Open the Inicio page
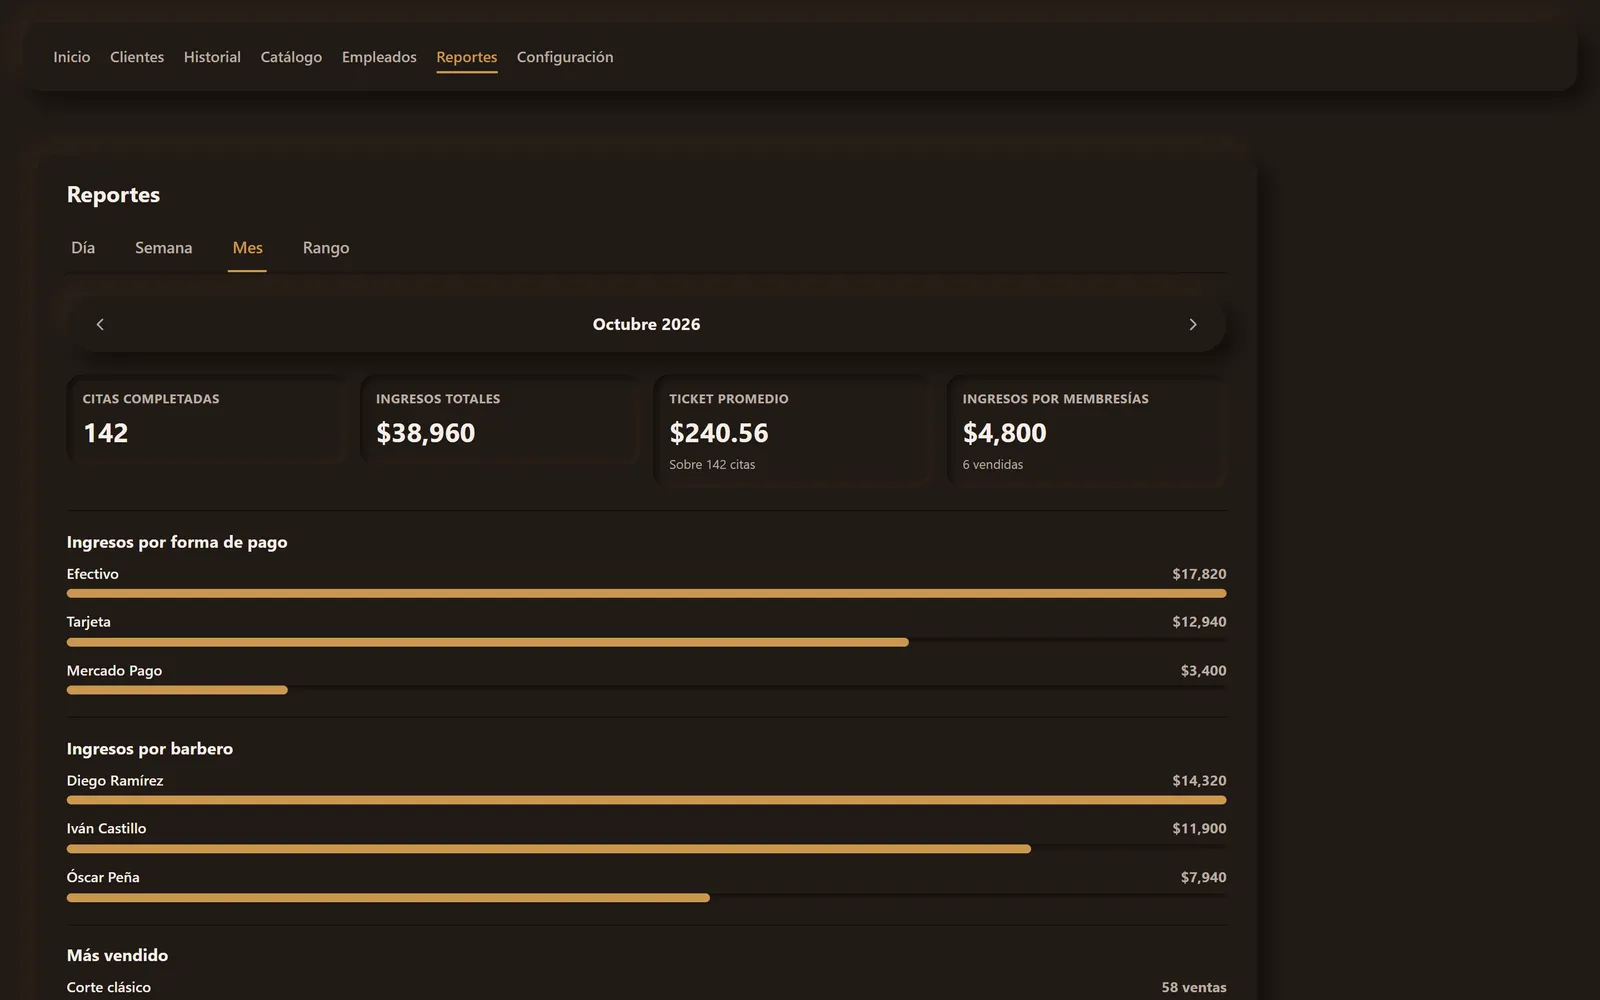 click(x=72, y=57)
